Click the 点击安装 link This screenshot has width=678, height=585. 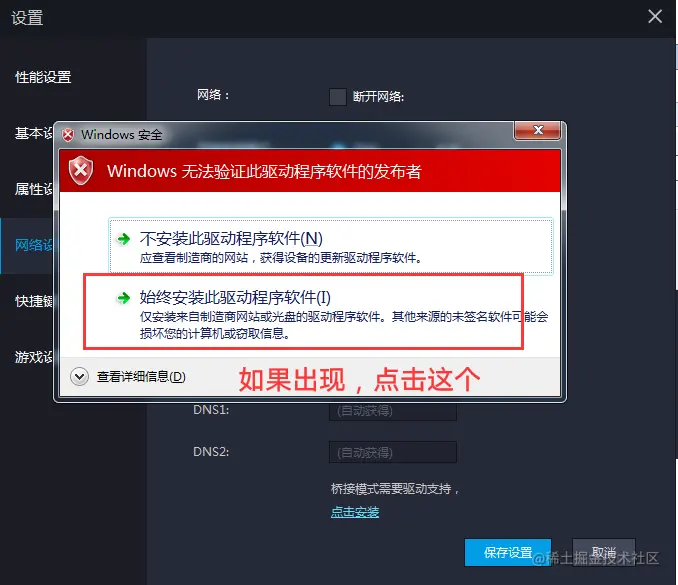pos(355,512)
